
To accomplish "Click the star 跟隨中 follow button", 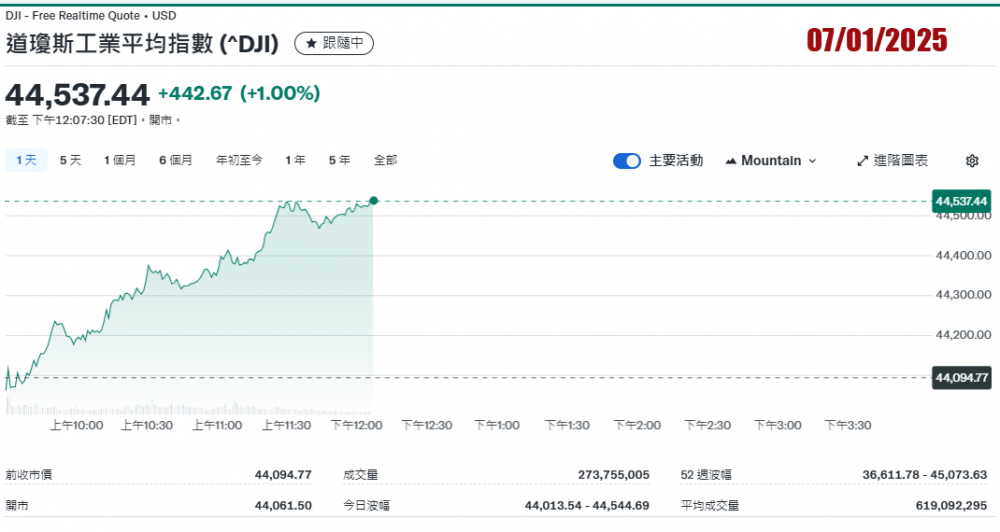I will 333,43.
